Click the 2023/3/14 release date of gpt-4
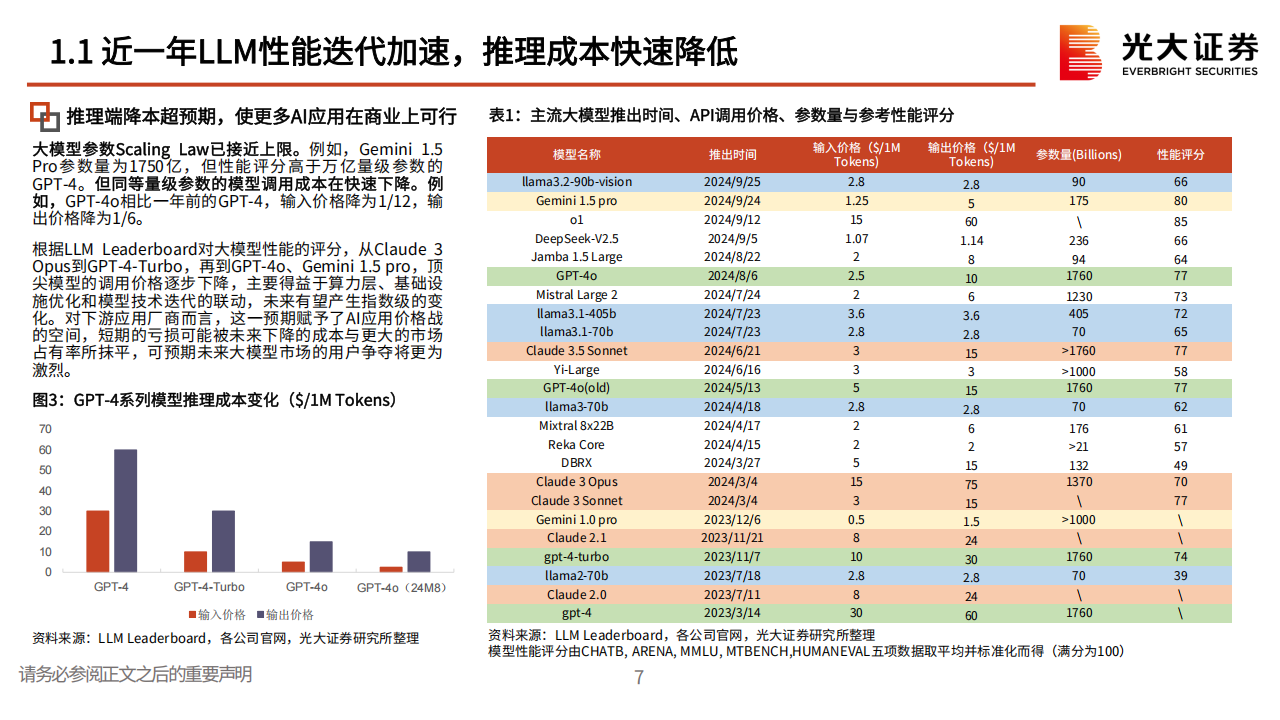 pyautogui.click(x=733, y=613)
